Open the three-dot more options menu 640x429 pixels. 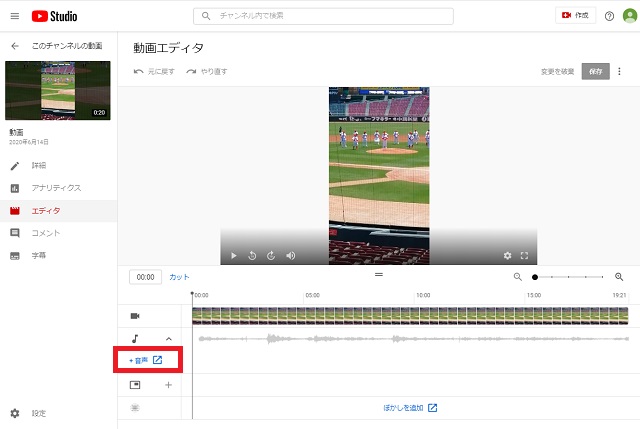coord(619,71)
